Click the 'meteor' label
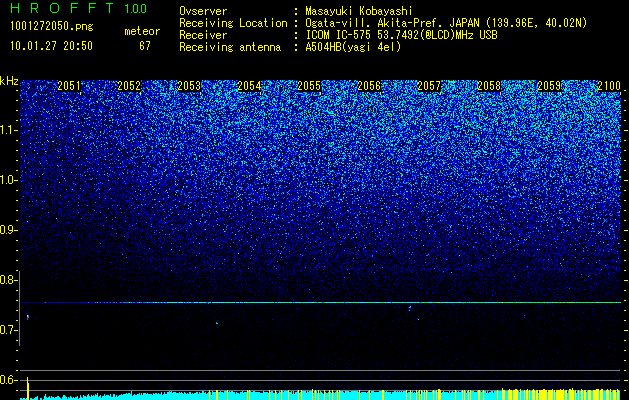The height and width of the screenshot is (400, 629). [142, 31]
